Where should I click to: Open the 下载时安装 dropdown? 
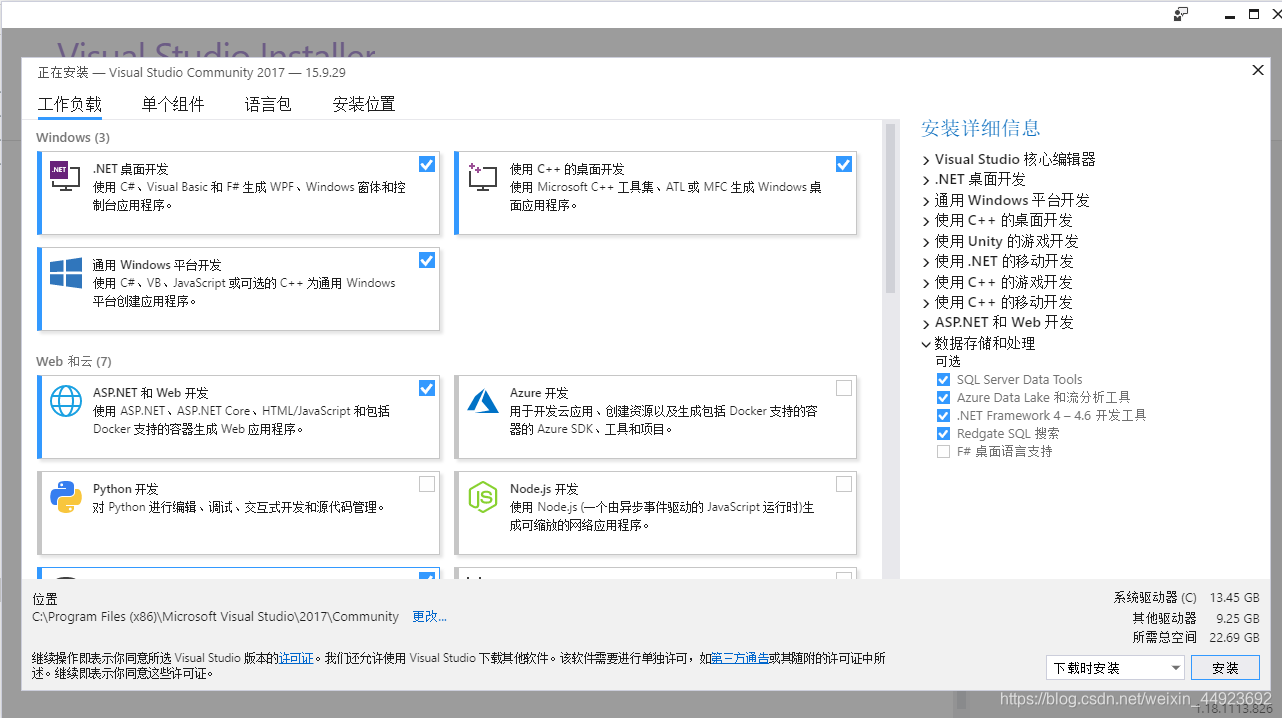(x=1115, y=668)
